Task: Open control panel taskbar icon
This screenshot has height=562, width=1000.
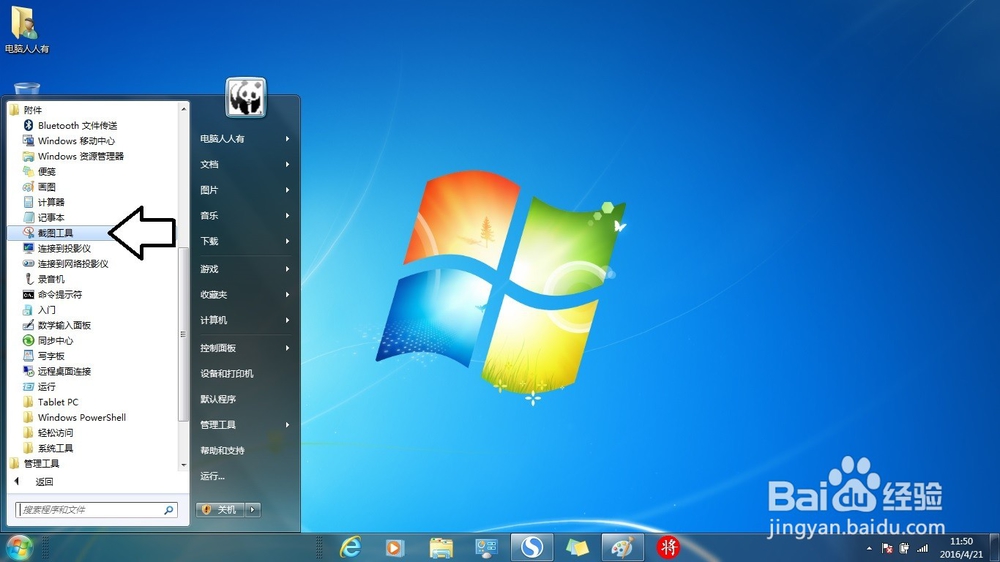Action: pyautogui.click(x=487, y=547)
